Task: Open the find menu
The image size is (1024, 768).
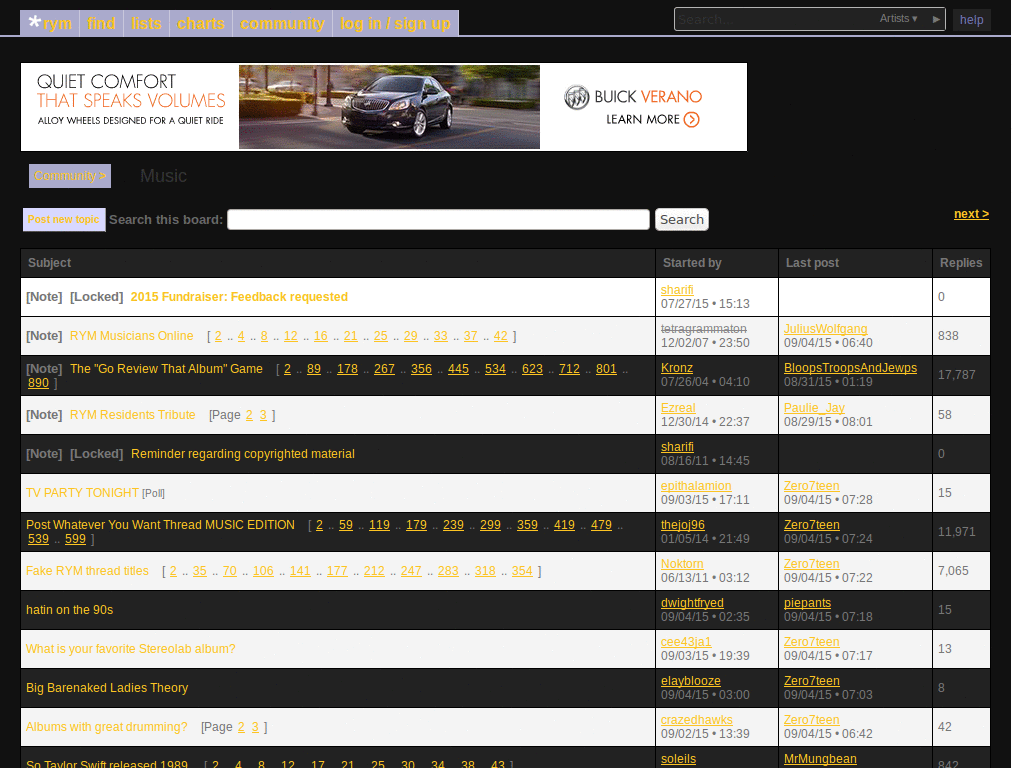Action: point(101,23)
